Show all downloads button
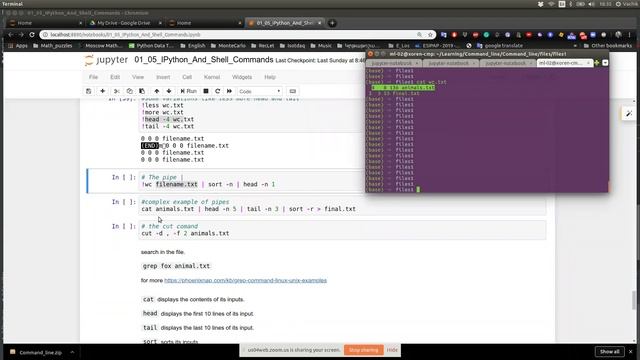The height and width of the screenshot is (360, 640). point(609,351)
